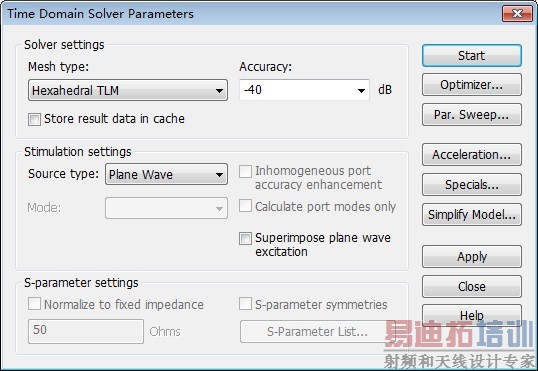Click the impedance Ohms input field
This screenshot has height=371, width=538.
coord(86,331)
